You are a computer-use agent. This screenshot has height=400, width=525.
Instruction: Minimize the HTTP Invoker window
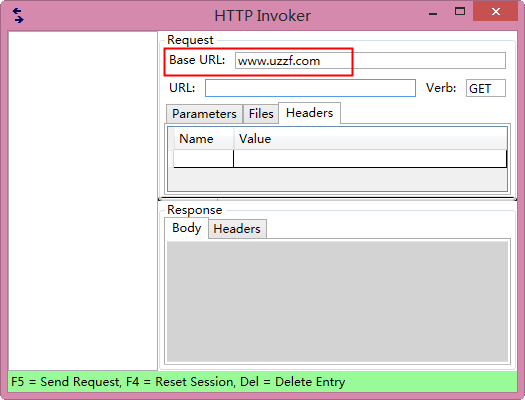(x=433, y=13)
